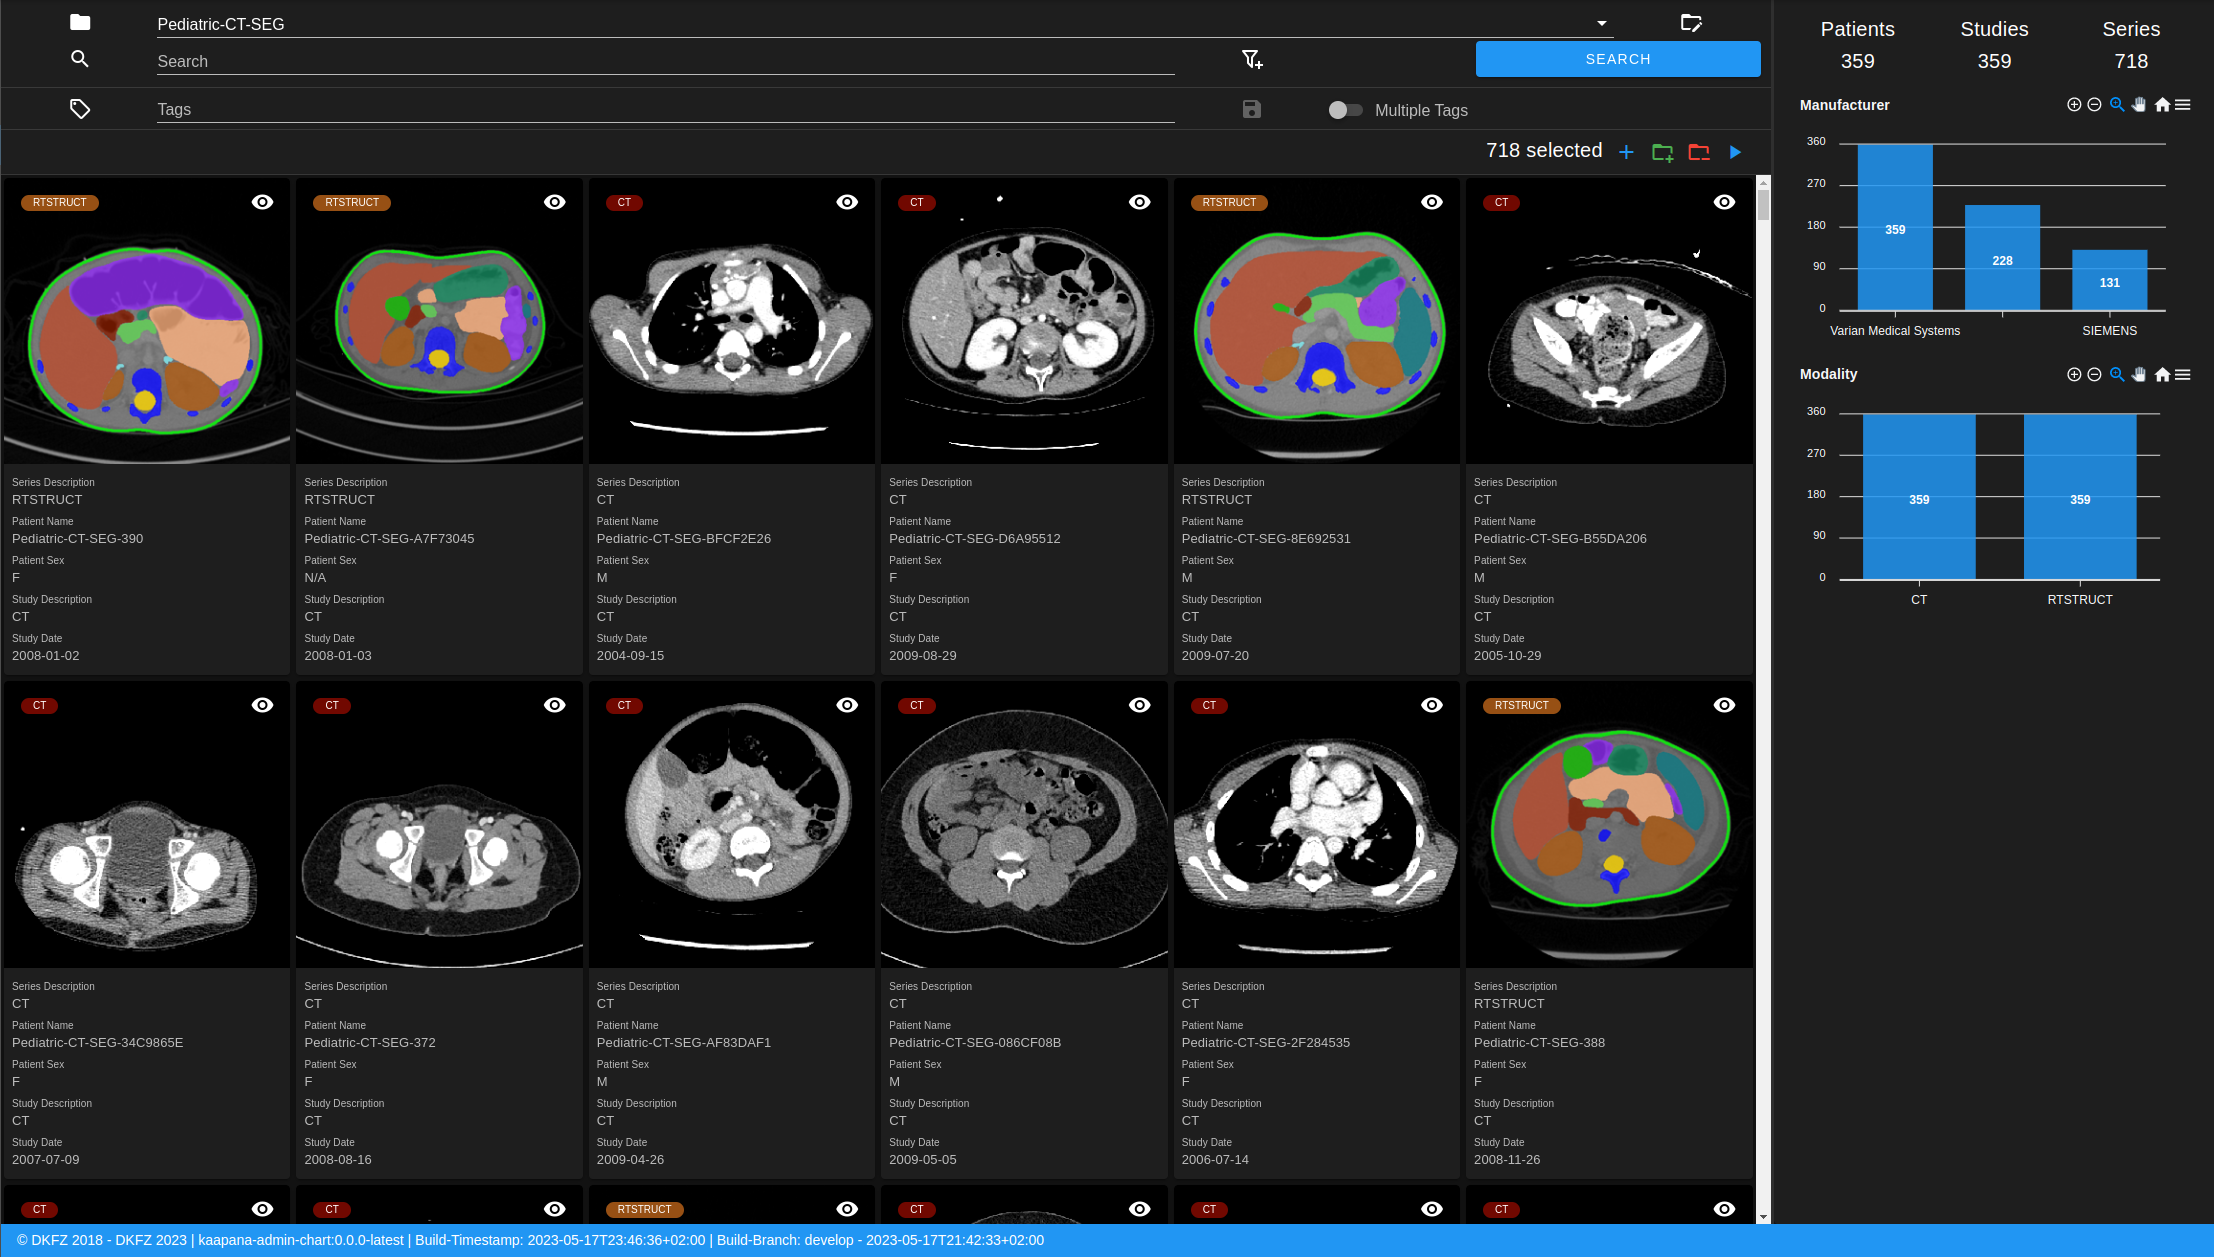Click study date 2008-11-26
This screenshot has width=2214, height=1257.
[x=1507, y=1159]
